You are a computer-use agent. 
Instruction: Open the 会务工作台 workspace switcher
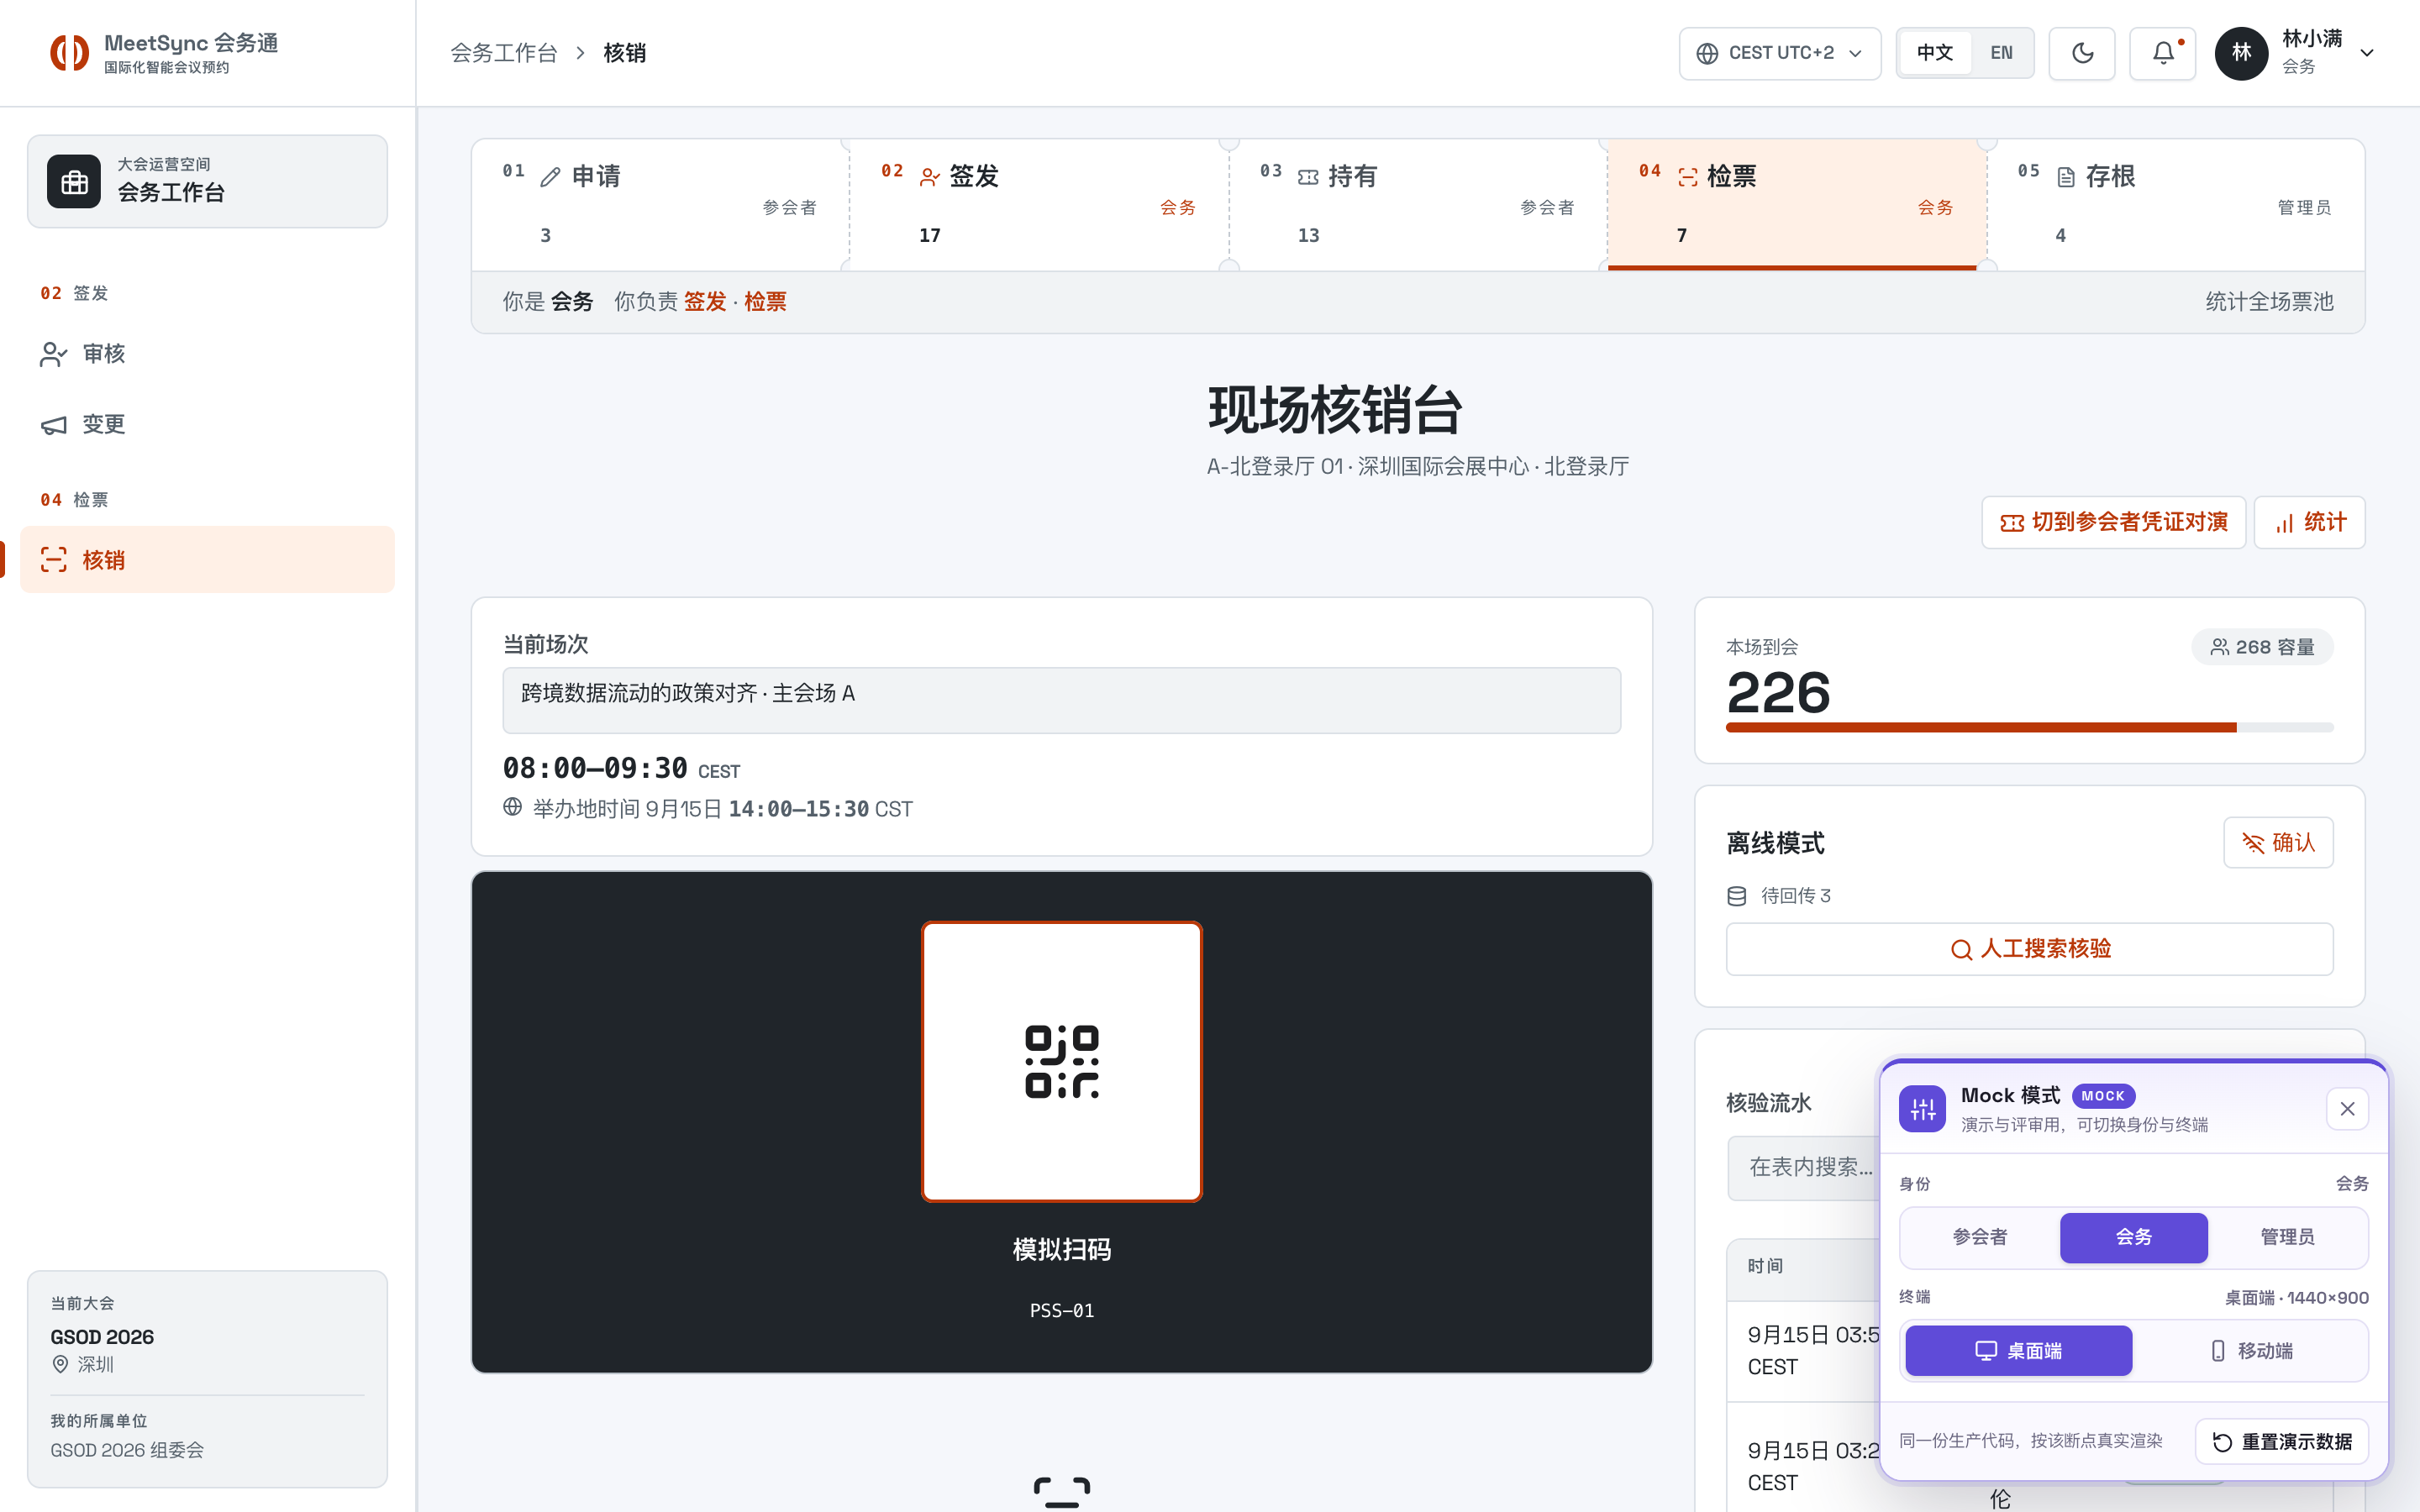pyautogui.click(x=207, y=182)
